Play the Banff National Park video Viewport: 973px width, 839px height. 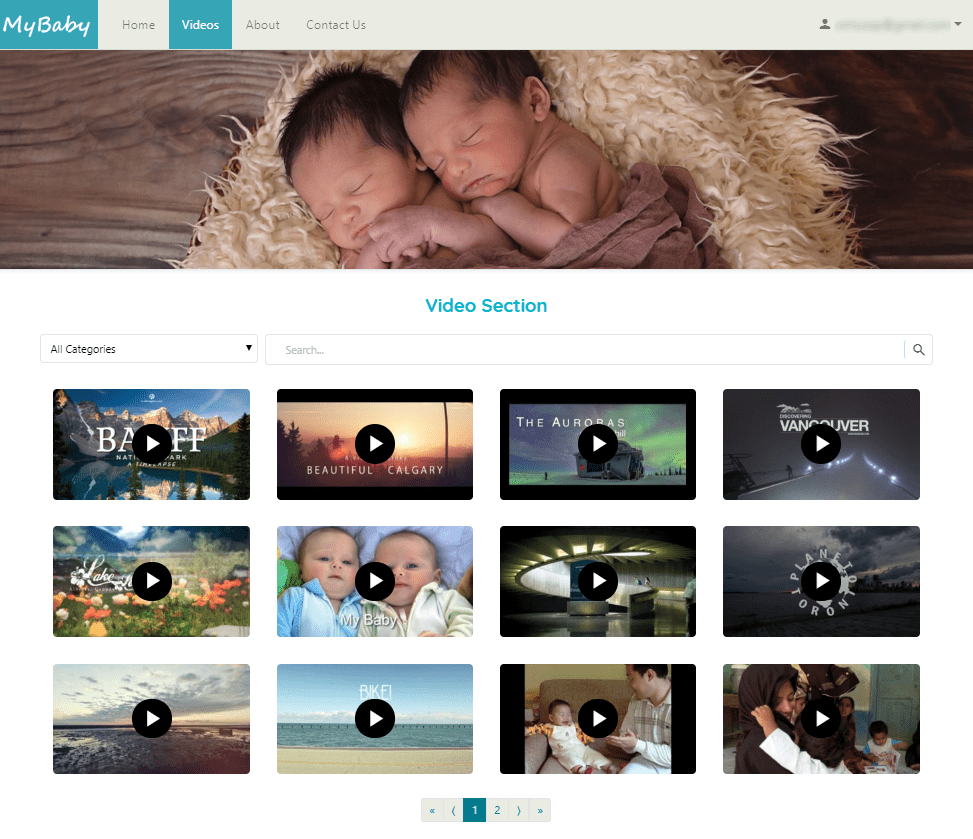coord(152,444)
